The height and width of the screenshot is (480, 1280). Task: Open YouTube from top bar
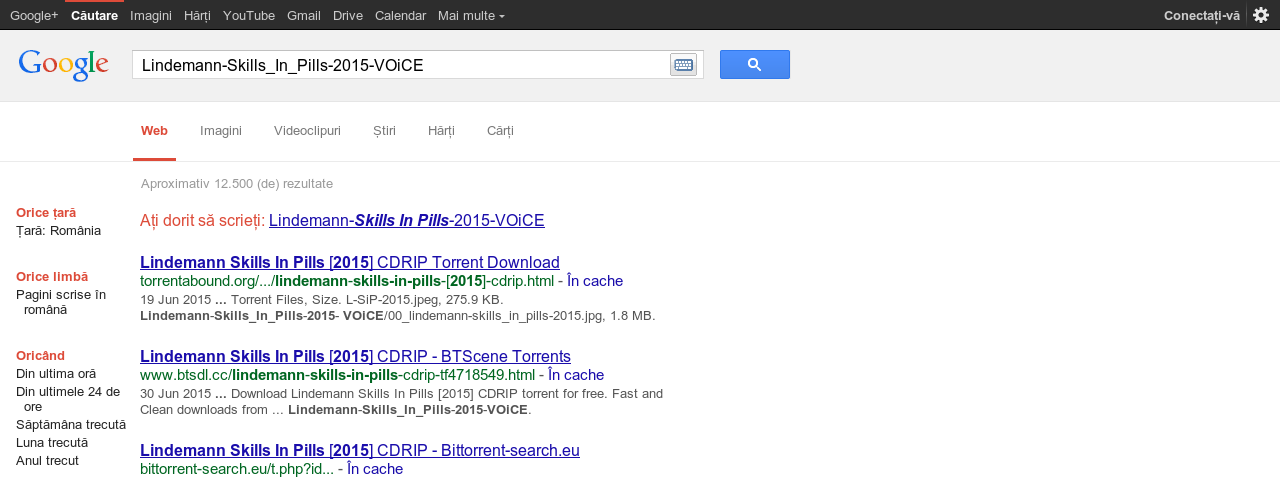pyautogui.click(x=249, y=15)
